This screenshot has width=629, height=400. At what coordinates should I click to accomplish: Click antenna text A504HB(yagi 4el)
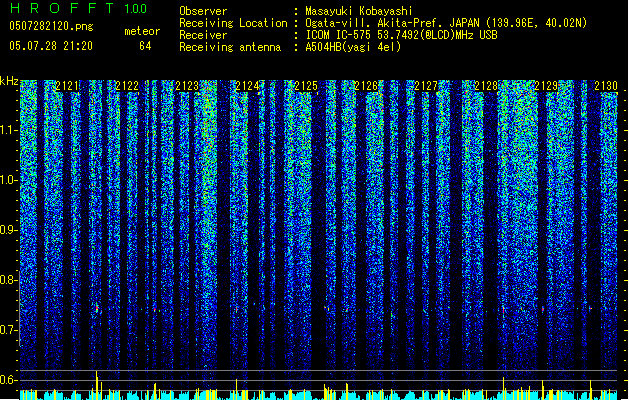(x=353, y=47)
